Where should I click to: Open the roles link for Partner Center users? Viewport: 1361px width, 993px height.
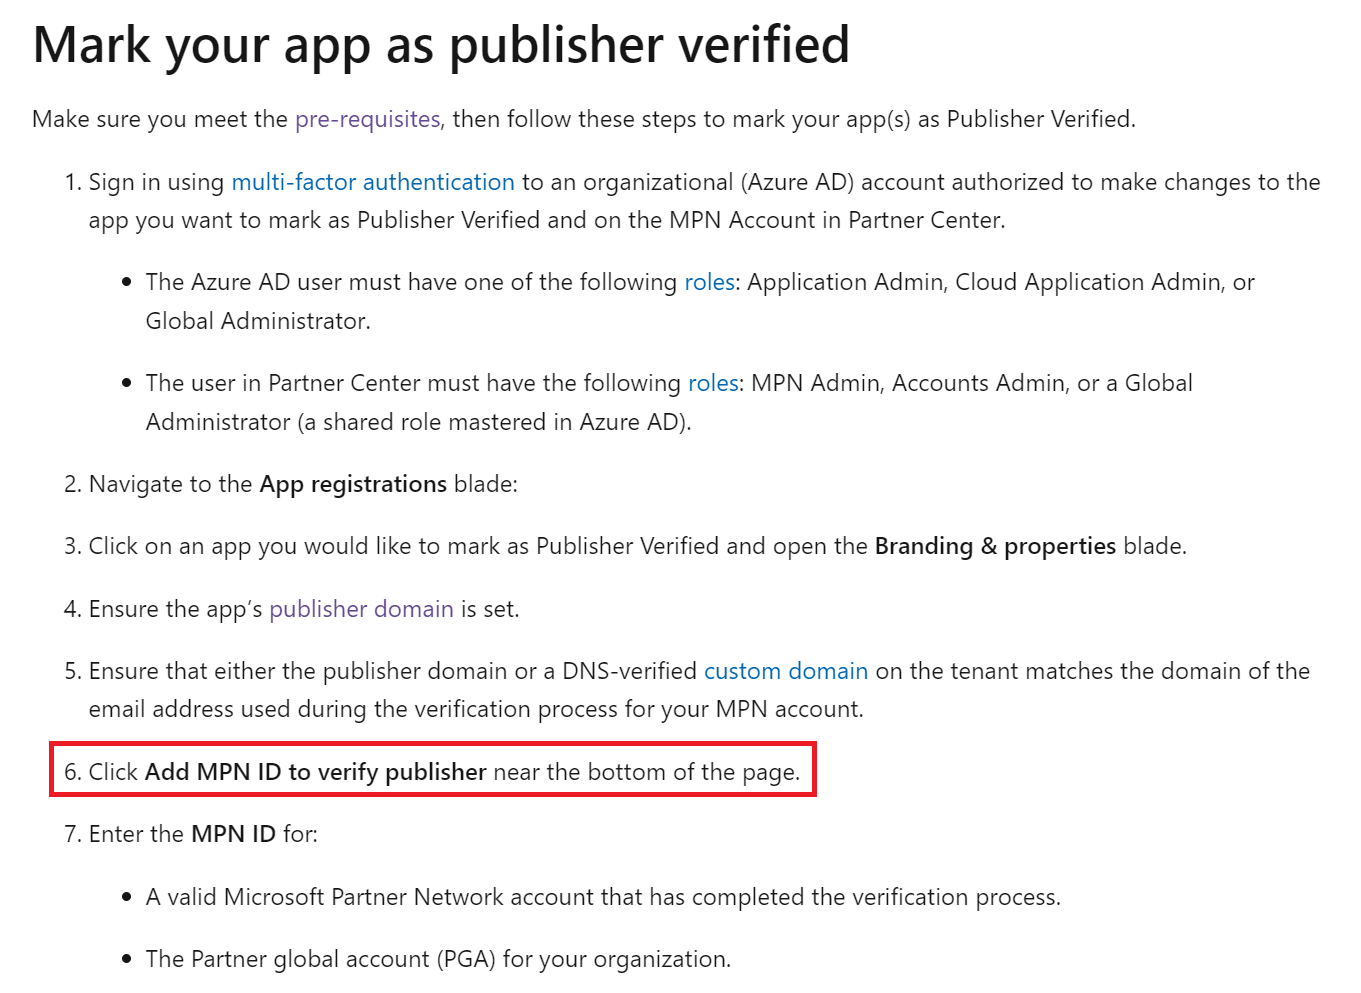(x=712, y=383)
